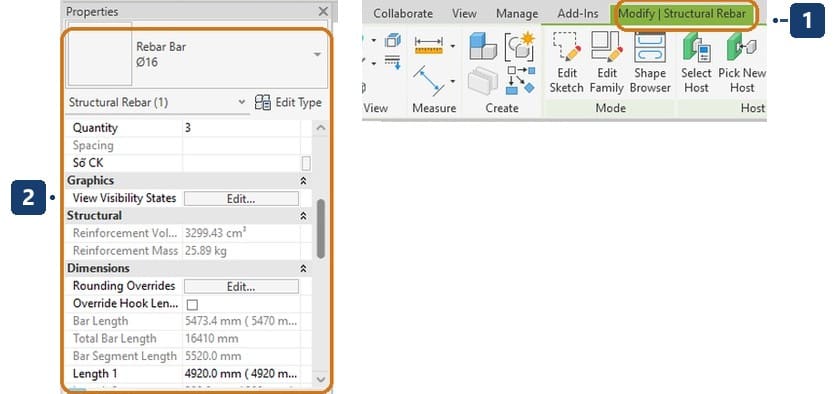This screenshot has height=394, width=837.
Task: Click the Linework icon with blue arrow
Action: (392, 61)
